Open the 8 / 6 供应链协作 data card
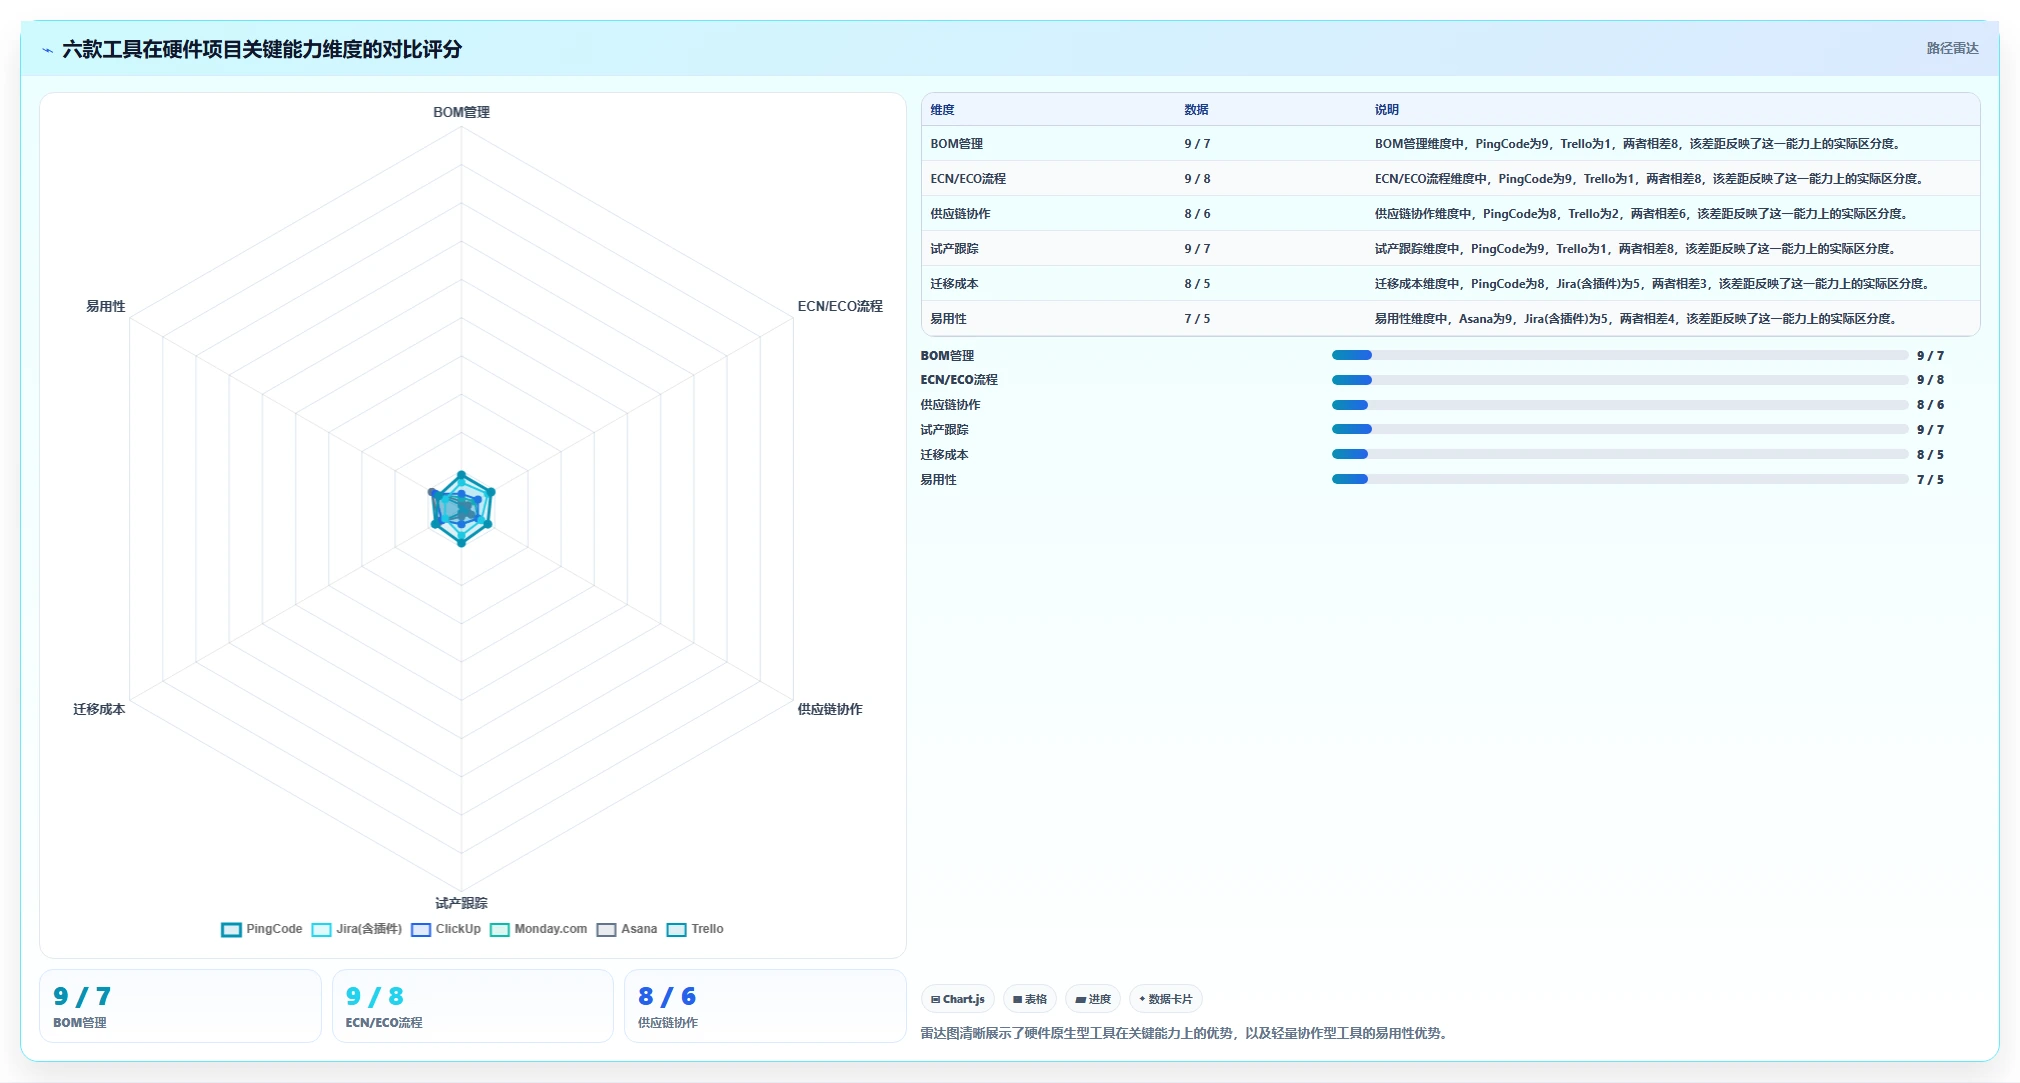 (x=765, y=1006)
